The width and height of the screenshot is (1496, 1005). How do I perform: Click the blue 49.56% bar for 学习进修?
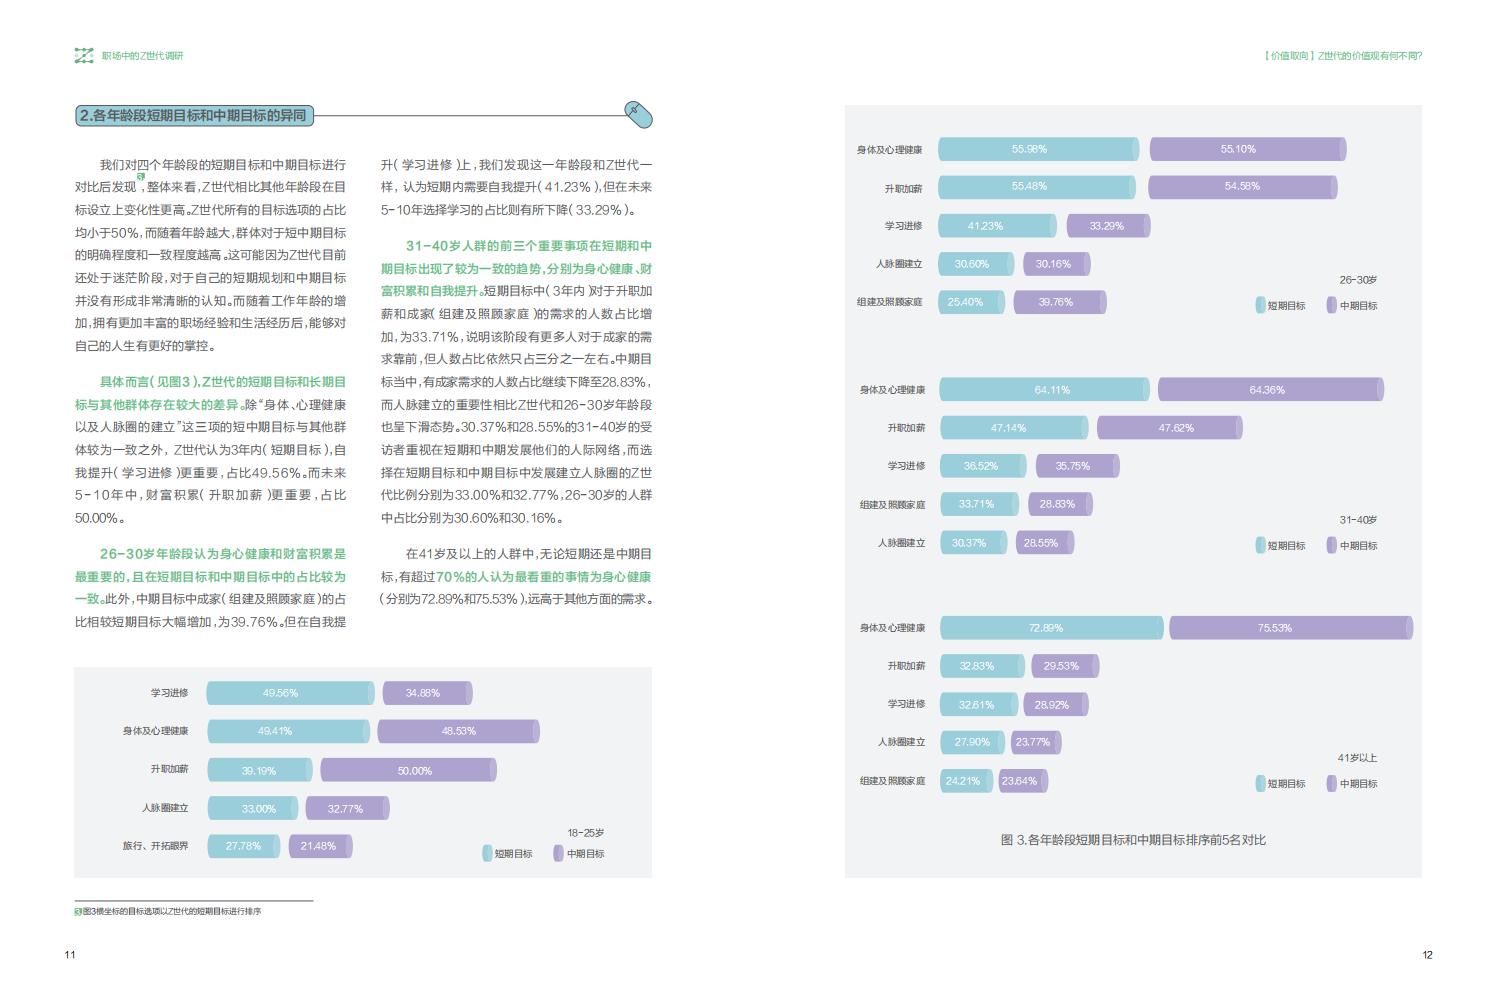(290, 693)
